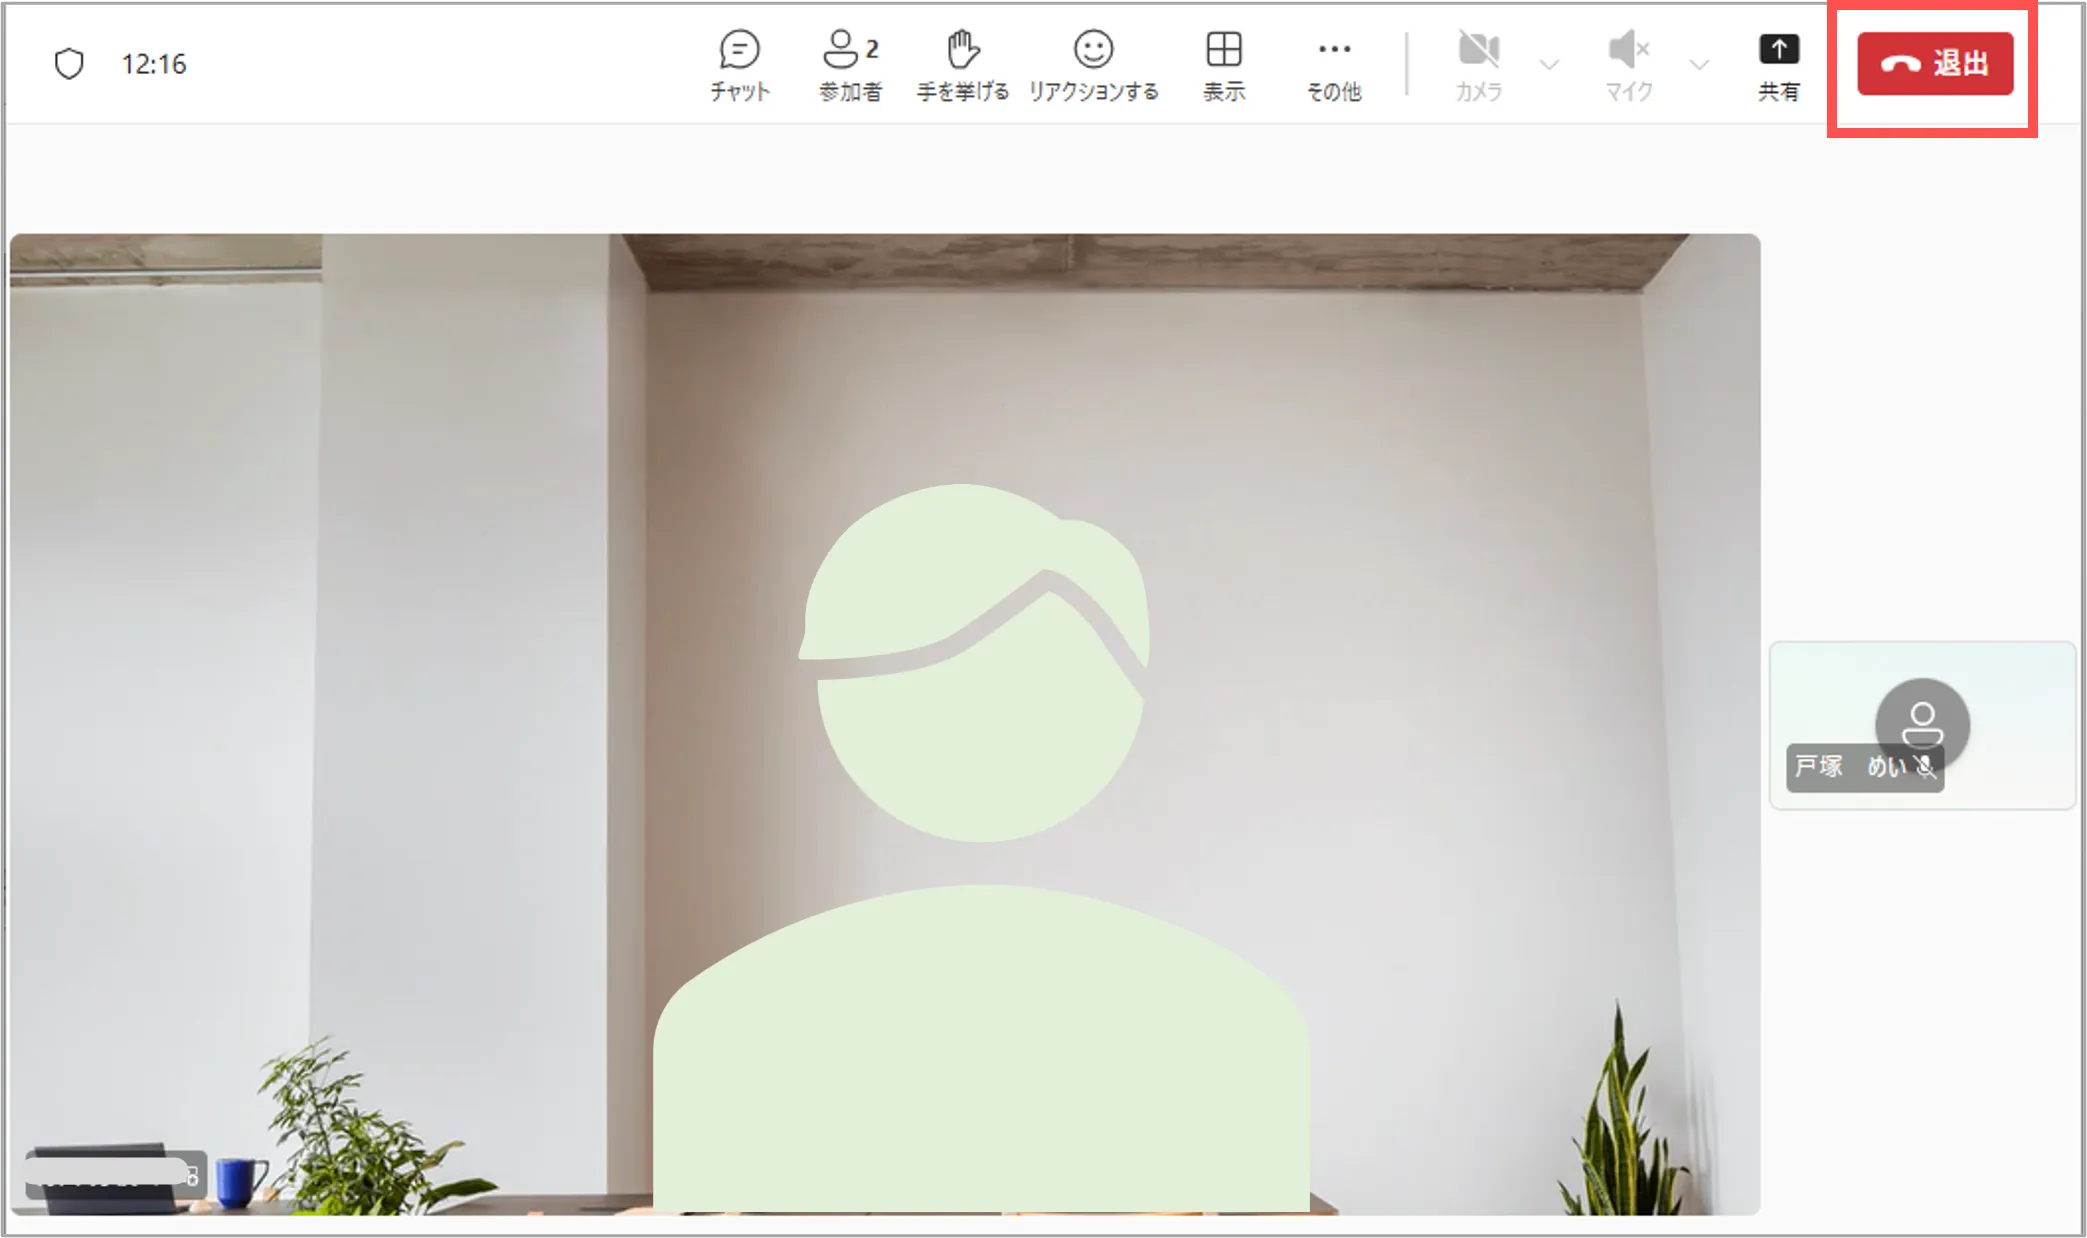Click muted mic icon beside 戸塚 めい

(1926, 768)
